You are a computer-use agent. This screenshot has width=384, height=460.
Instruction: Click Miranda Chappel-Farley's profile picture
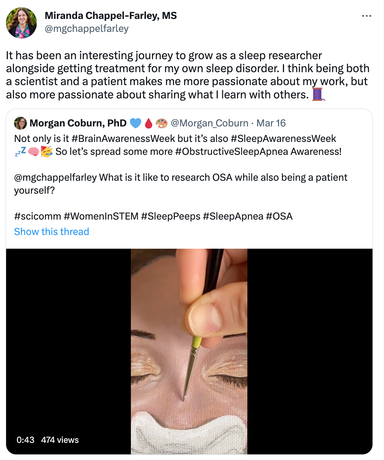pos(21,22)
